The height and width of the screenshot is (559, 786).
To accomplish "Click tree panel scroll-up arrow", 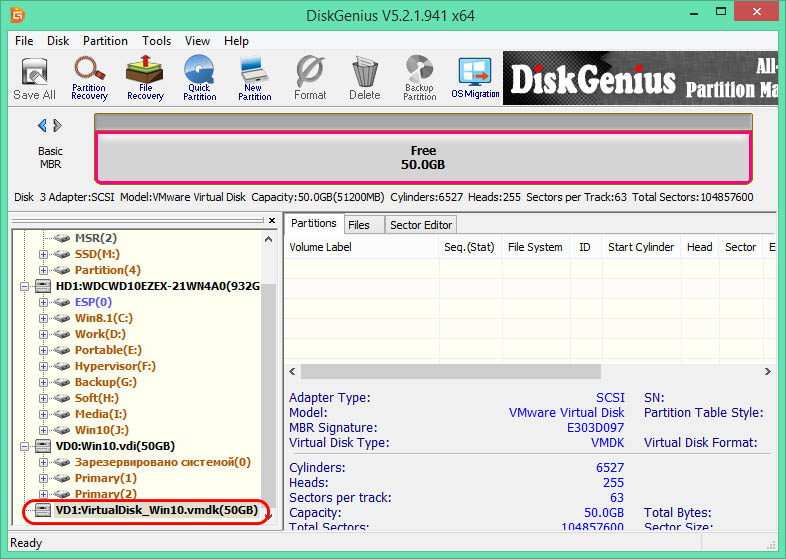I will [269, 239].
